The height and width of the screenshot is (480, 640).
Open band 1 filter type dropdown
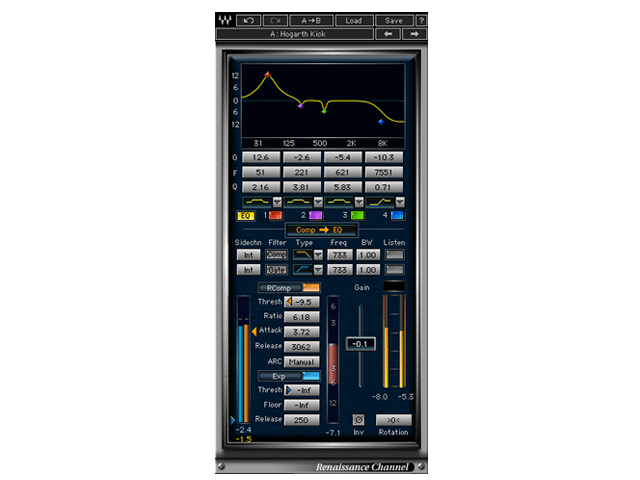tap(277, 202)
